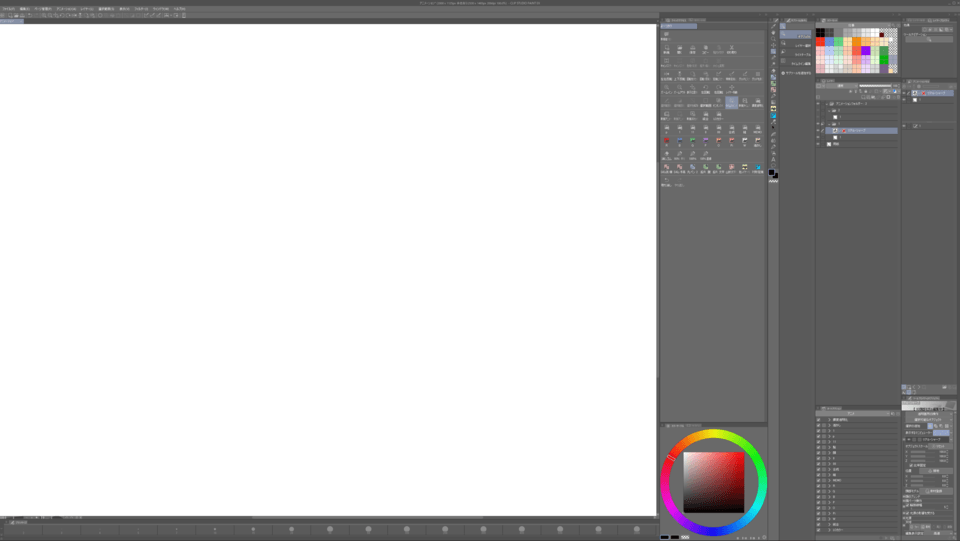The height and width of the screenshot is (541, 960).
Task: Open the Window menu
Action: (x=160, y=9)
